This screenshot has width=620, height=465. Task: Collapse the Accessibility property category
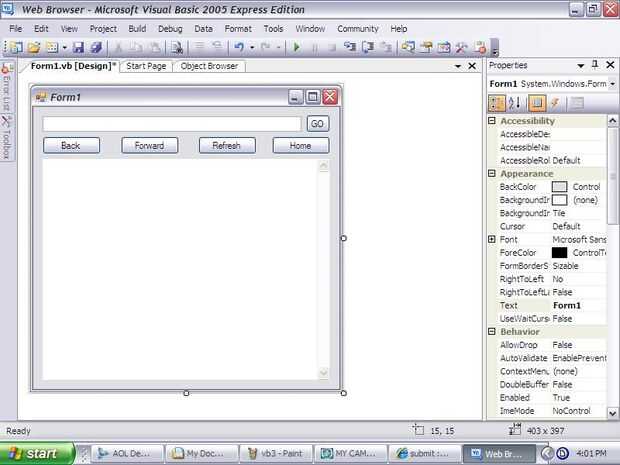492,121
